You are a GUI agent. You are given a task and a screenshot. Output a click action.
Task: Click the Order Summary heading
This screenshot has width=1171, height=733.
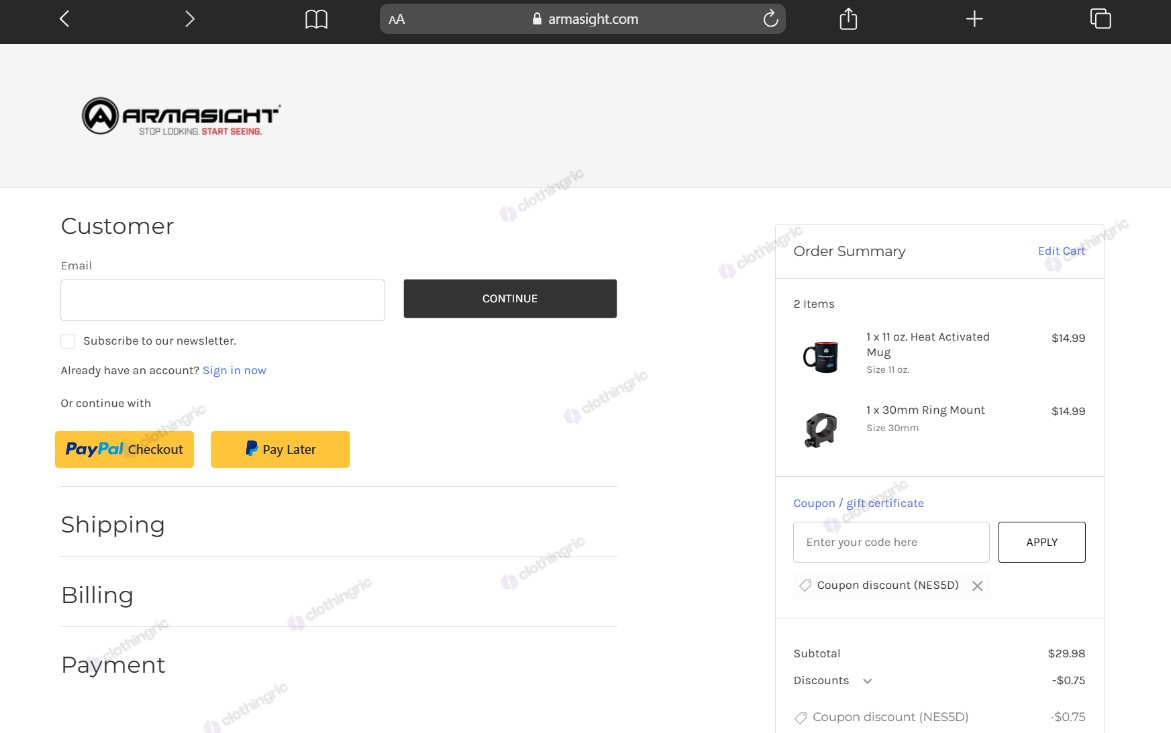849,252
